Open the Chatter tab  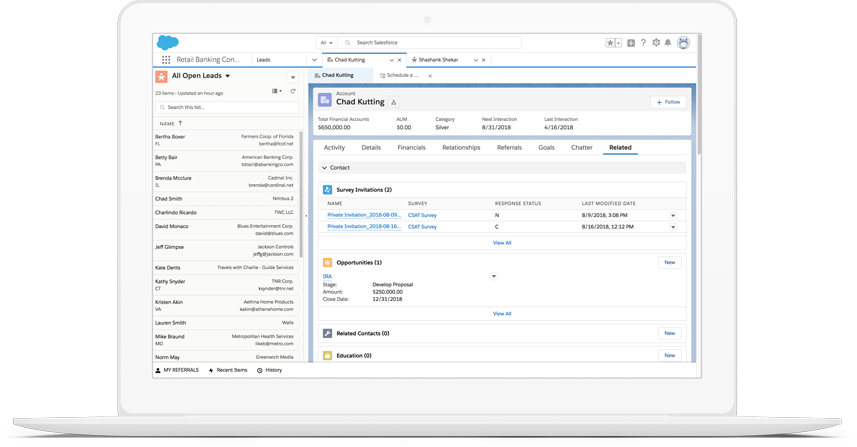coord(581,147)
